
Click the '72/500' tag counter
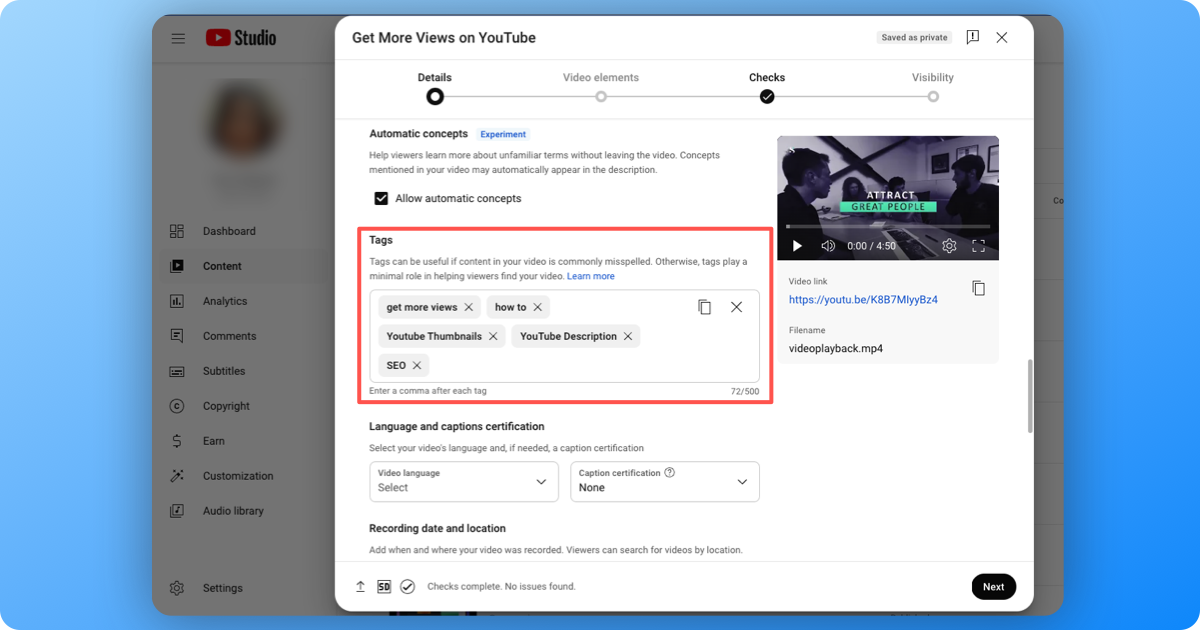click(744, 391)
